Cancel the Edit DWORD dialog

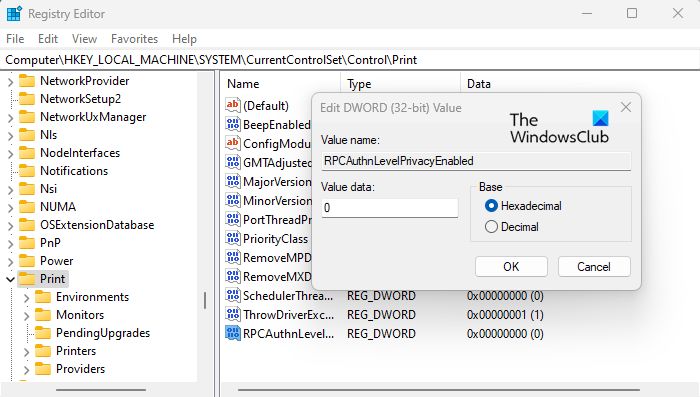point(594,267)
